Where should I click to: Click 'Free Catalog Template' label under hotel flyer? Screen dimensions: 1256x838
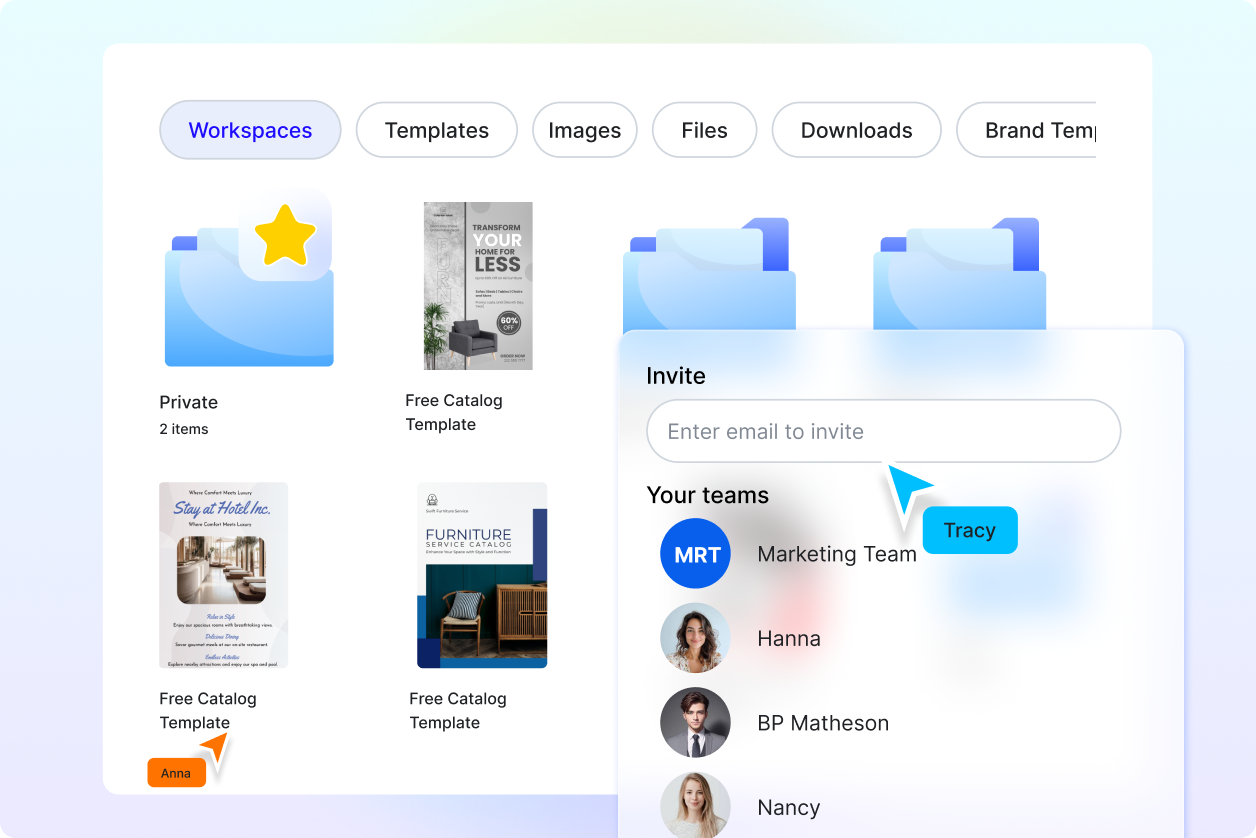coord(208,710)
